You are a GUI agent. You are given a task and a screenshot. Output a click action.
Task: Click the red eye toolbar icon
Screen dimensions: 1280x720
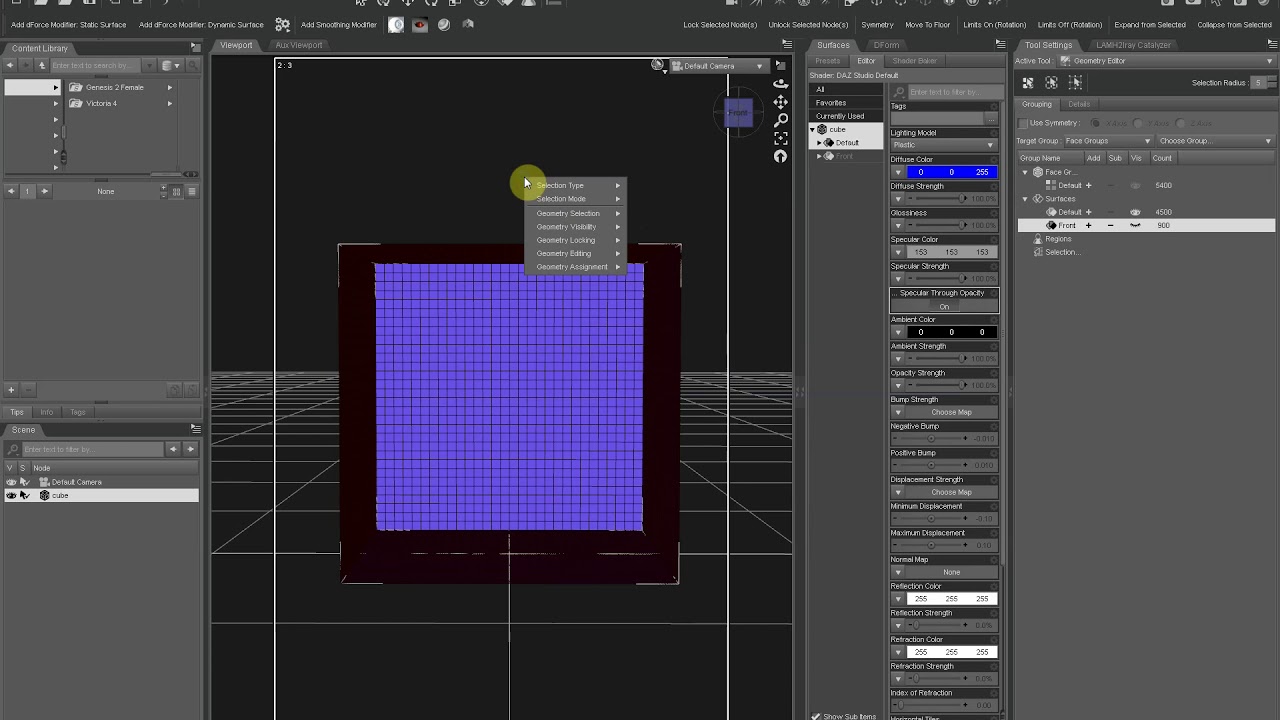[420, 25]
